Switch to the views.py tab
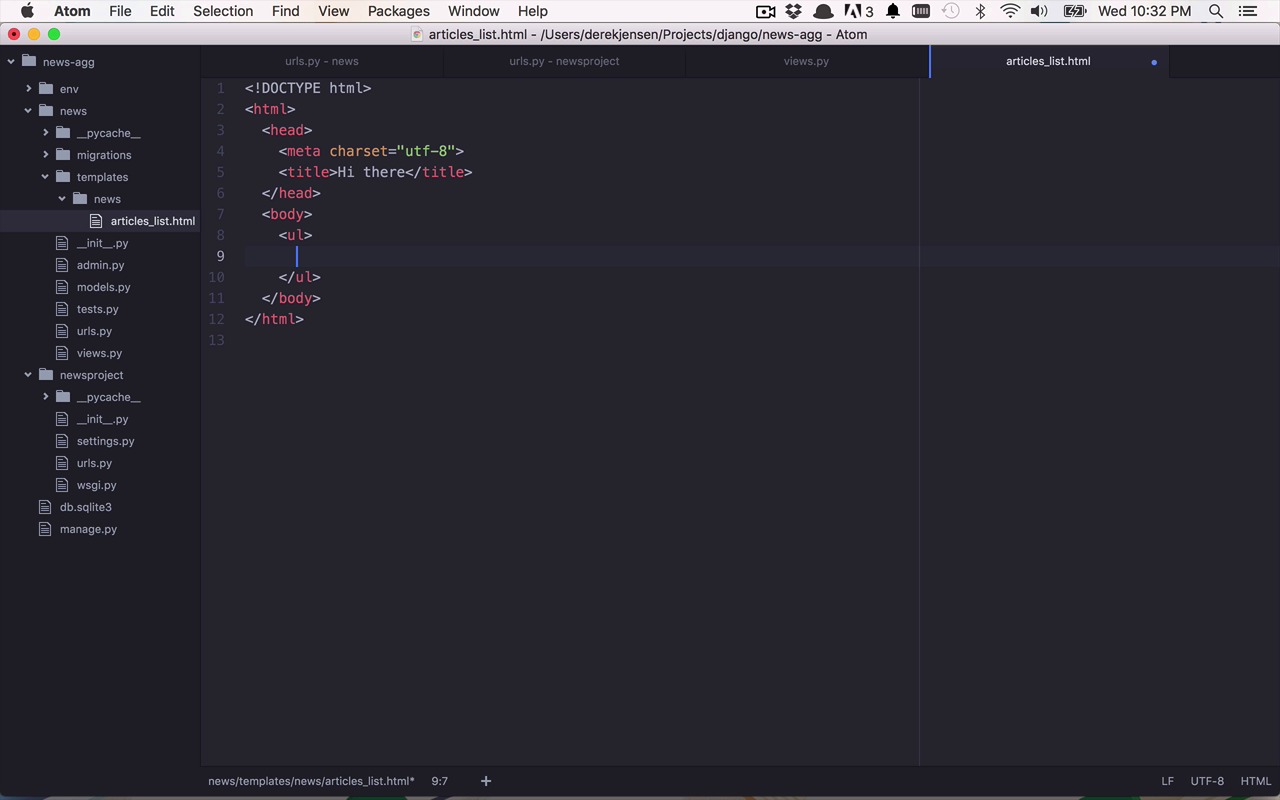1280x800 pixels. (x=806, y=61)
